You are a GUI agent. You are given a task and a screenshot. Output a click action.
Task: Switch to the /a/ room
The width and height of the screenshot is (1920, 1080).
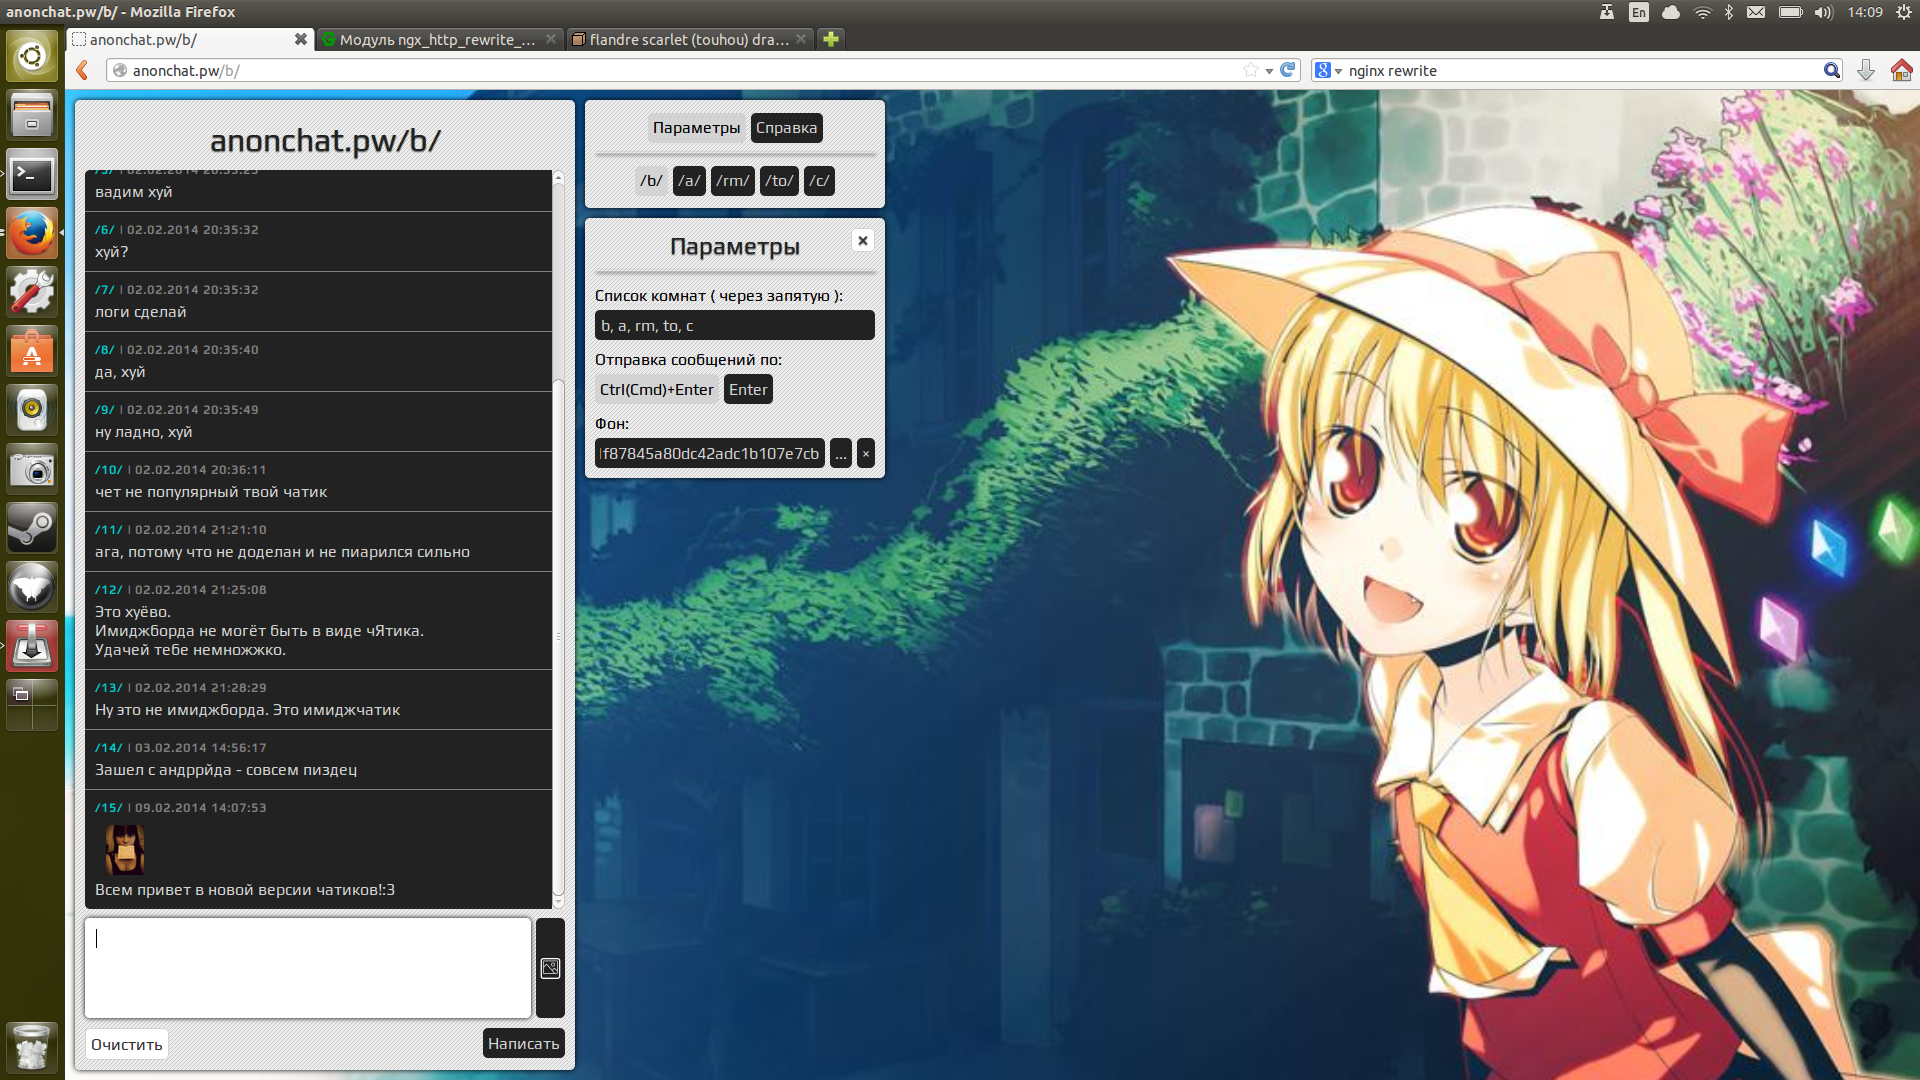click(x=689, y=181)
